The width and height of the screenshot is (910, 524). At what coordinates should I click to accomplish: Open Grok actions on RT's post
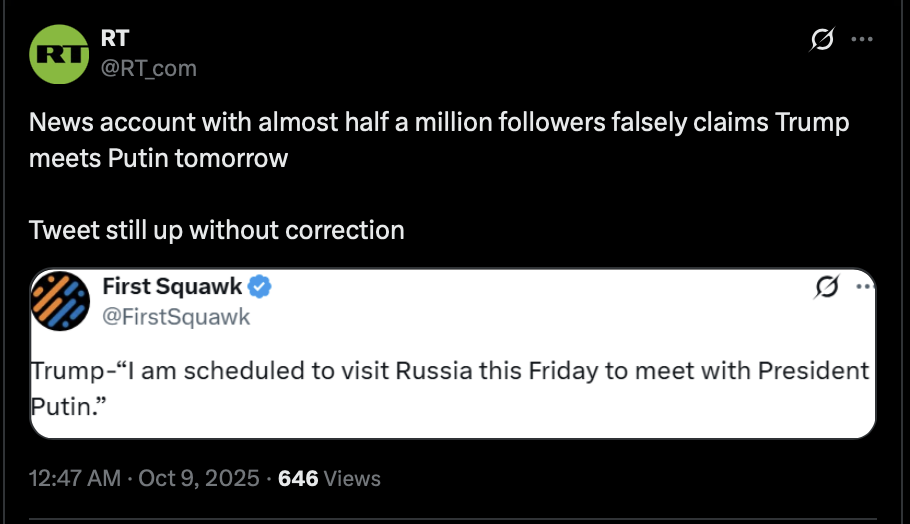822,40
